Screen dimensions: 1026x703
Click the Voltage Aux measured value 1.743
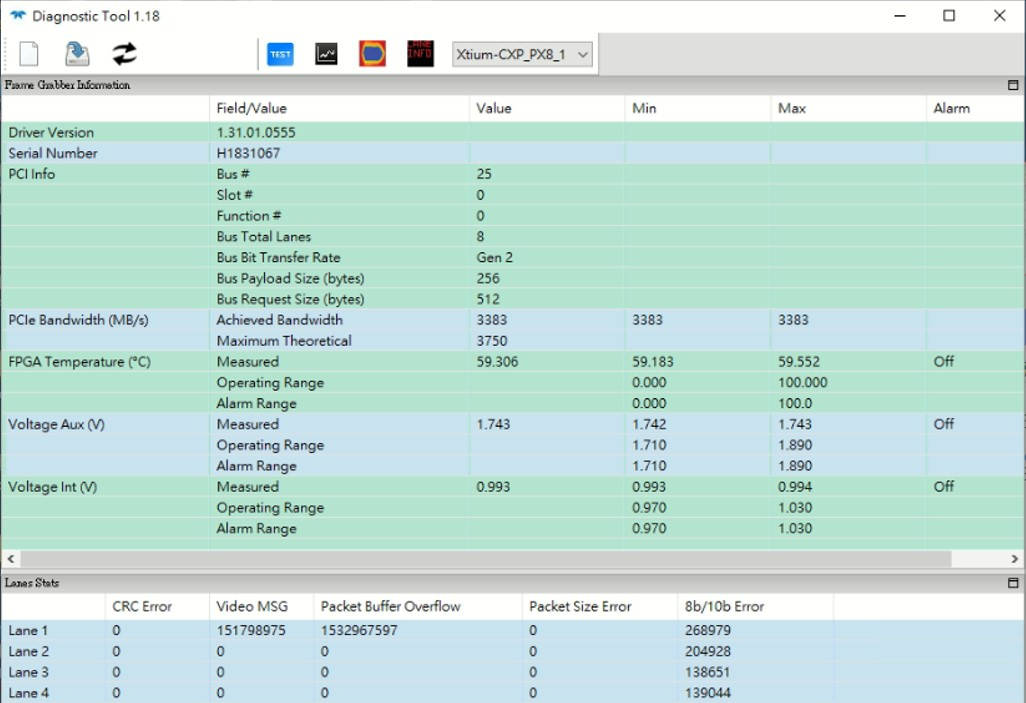tap(493, 425)
